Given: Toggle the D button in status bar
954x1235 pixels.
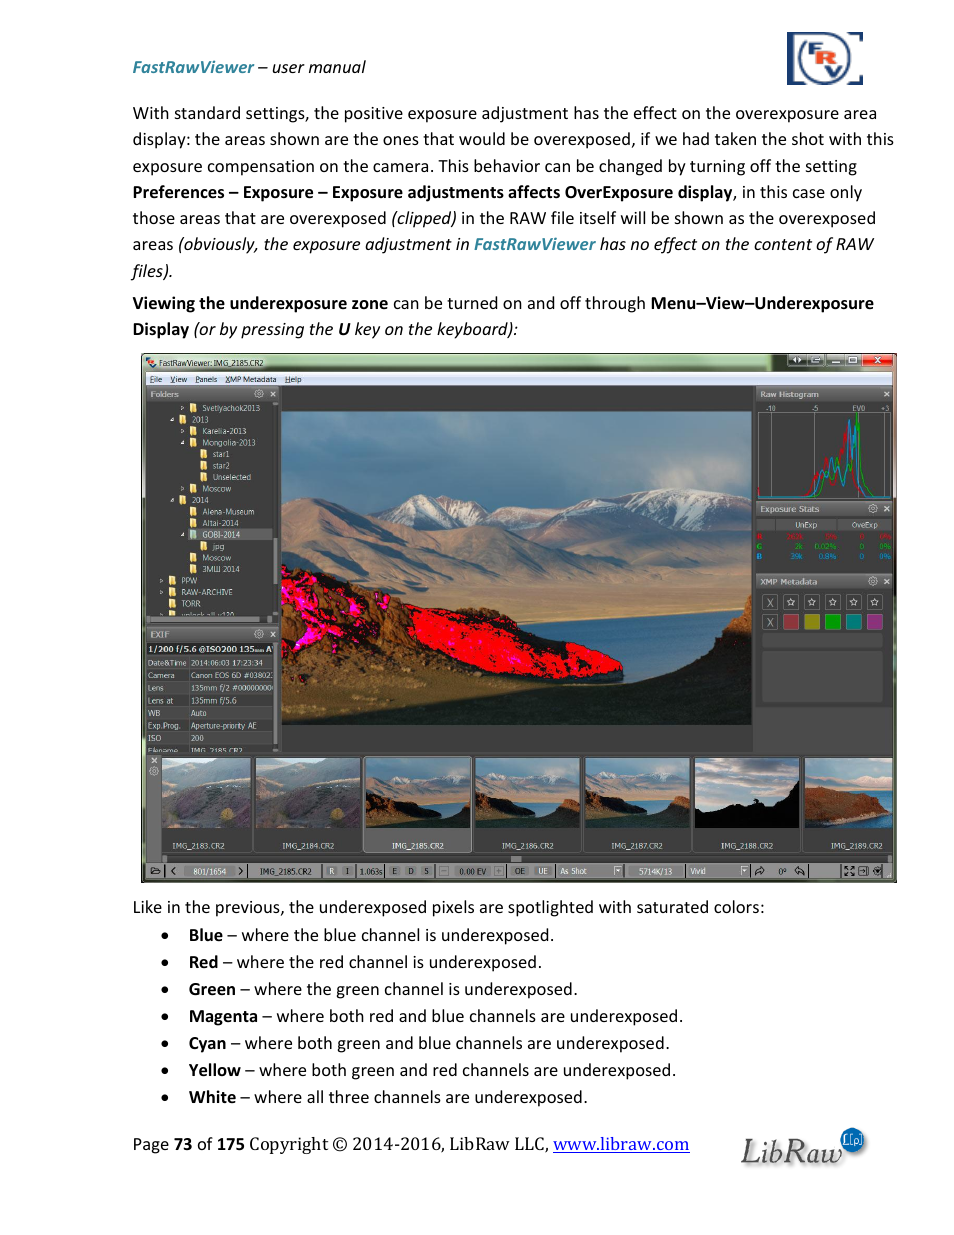Looking at the screenshot, I should (411, 871).
